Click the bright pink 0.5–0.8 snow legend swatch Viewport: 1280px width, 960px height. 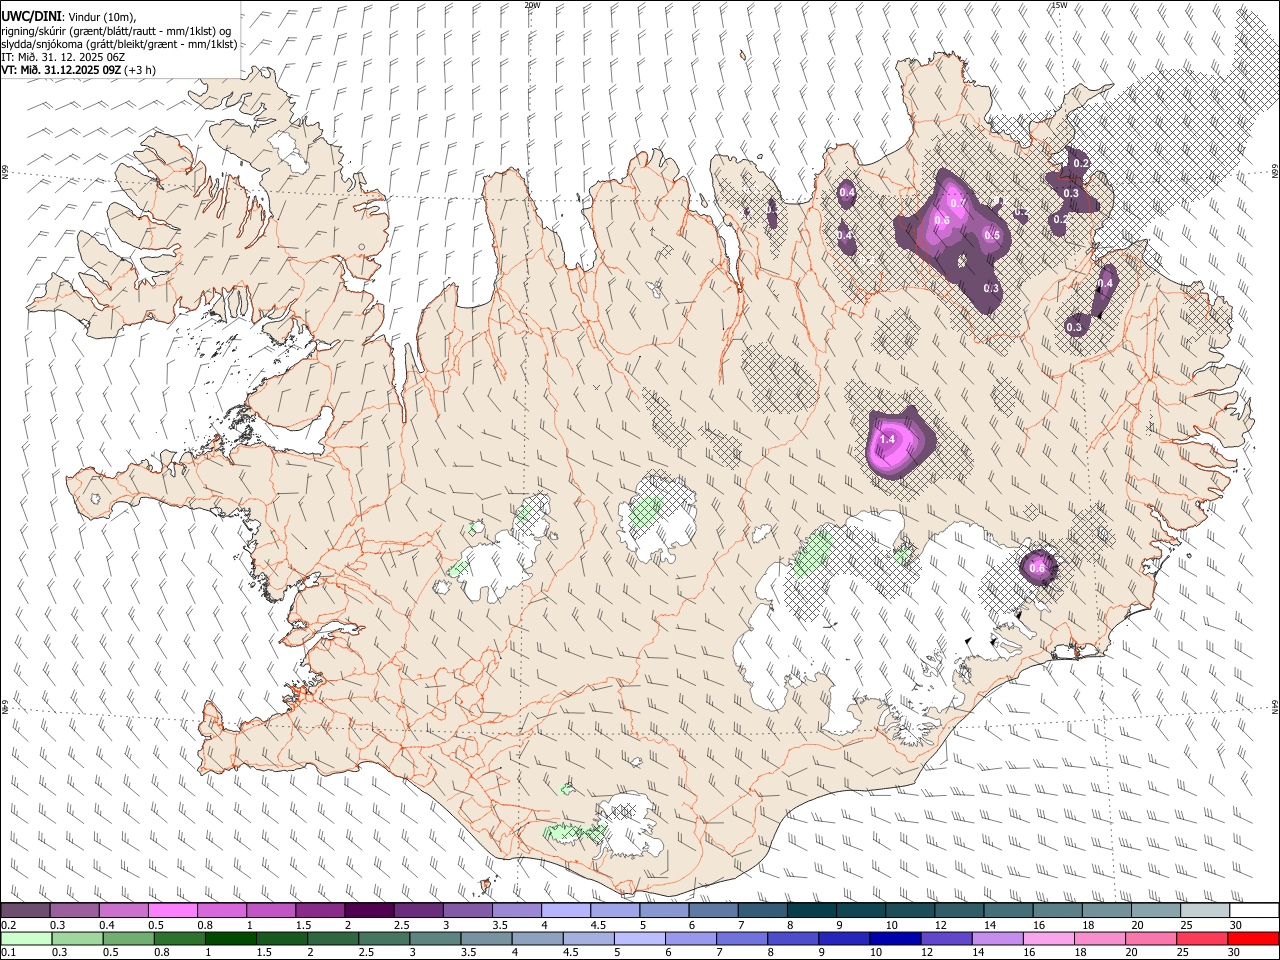173,910
